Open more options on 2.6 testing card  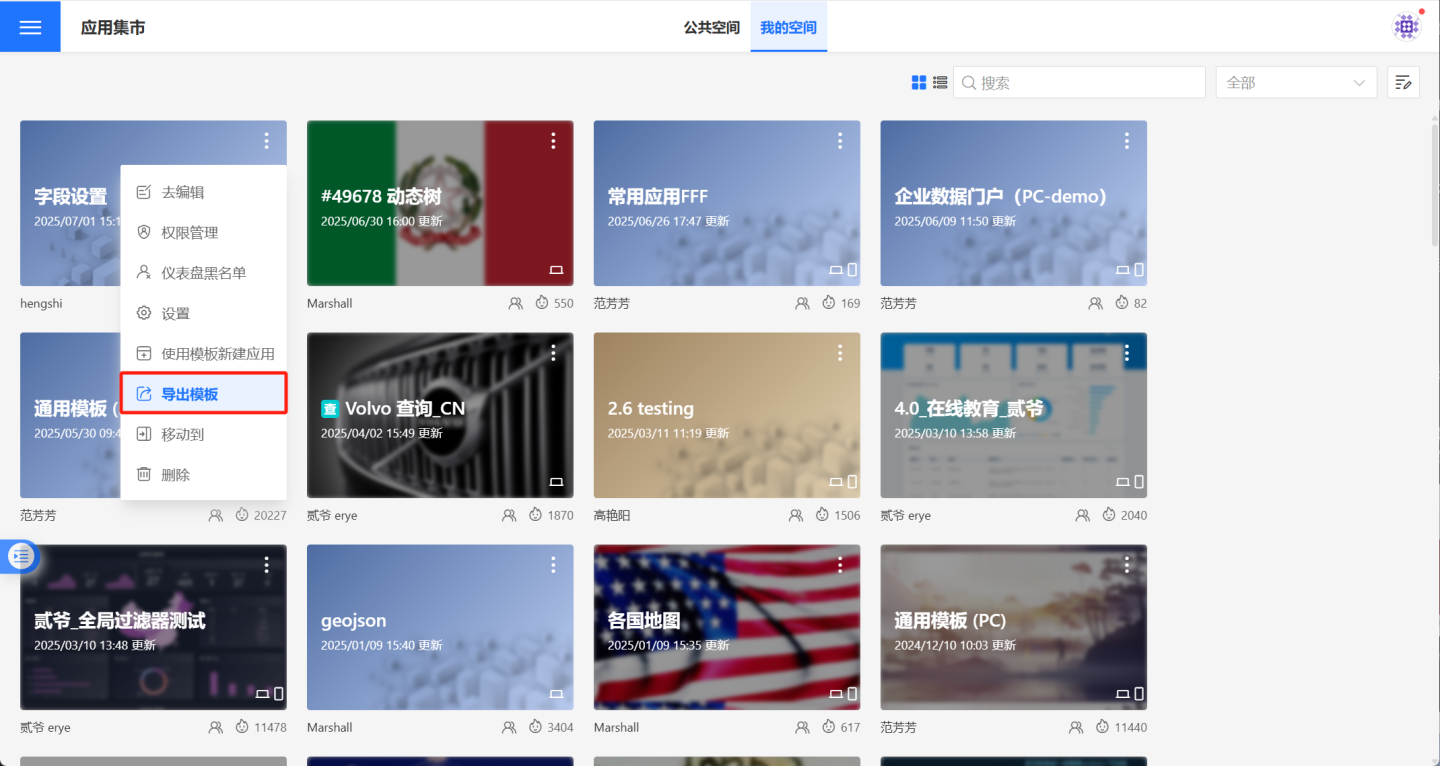[840, 353]
